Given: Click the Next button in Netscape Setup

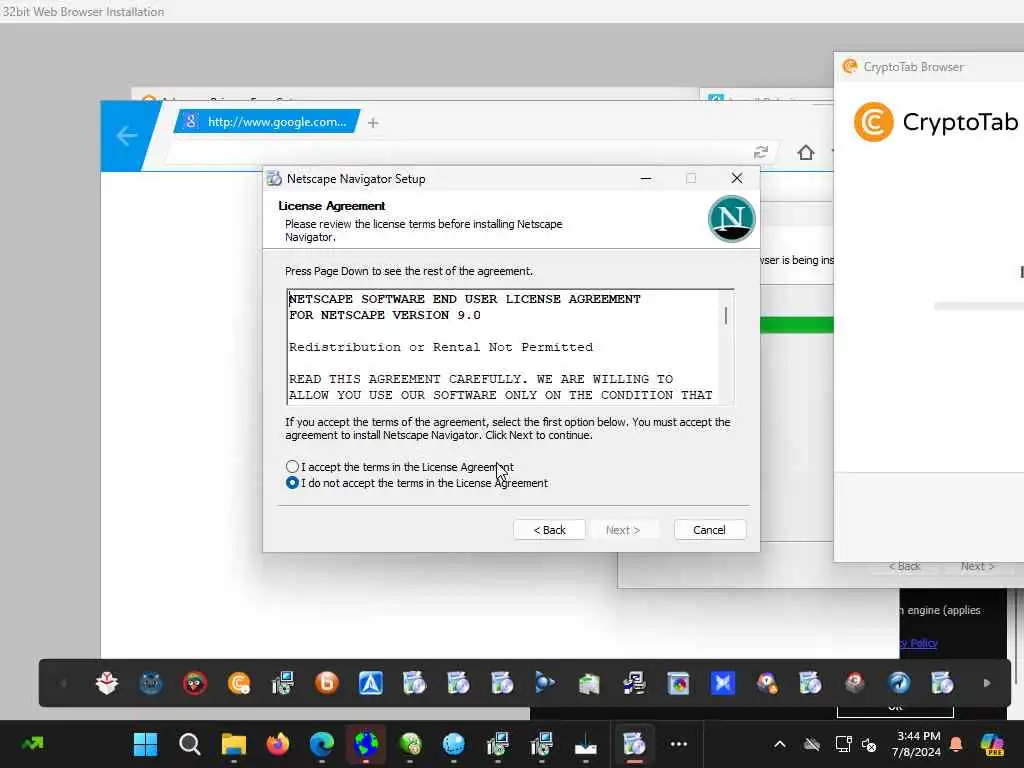Looking at the screenshot, I should [622, 530].
